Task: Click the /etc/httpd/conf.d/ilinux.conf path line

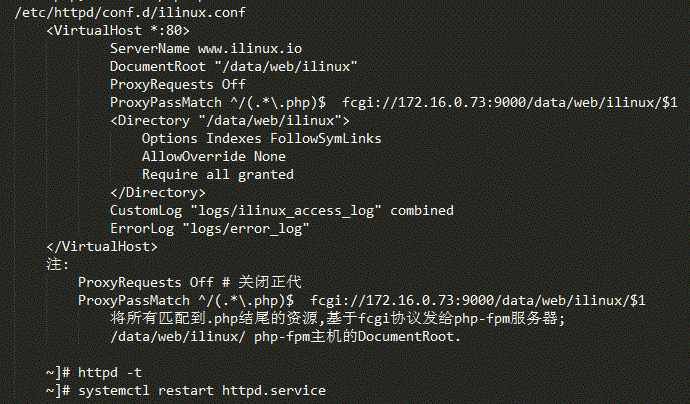Action: [x=130, y=12]
